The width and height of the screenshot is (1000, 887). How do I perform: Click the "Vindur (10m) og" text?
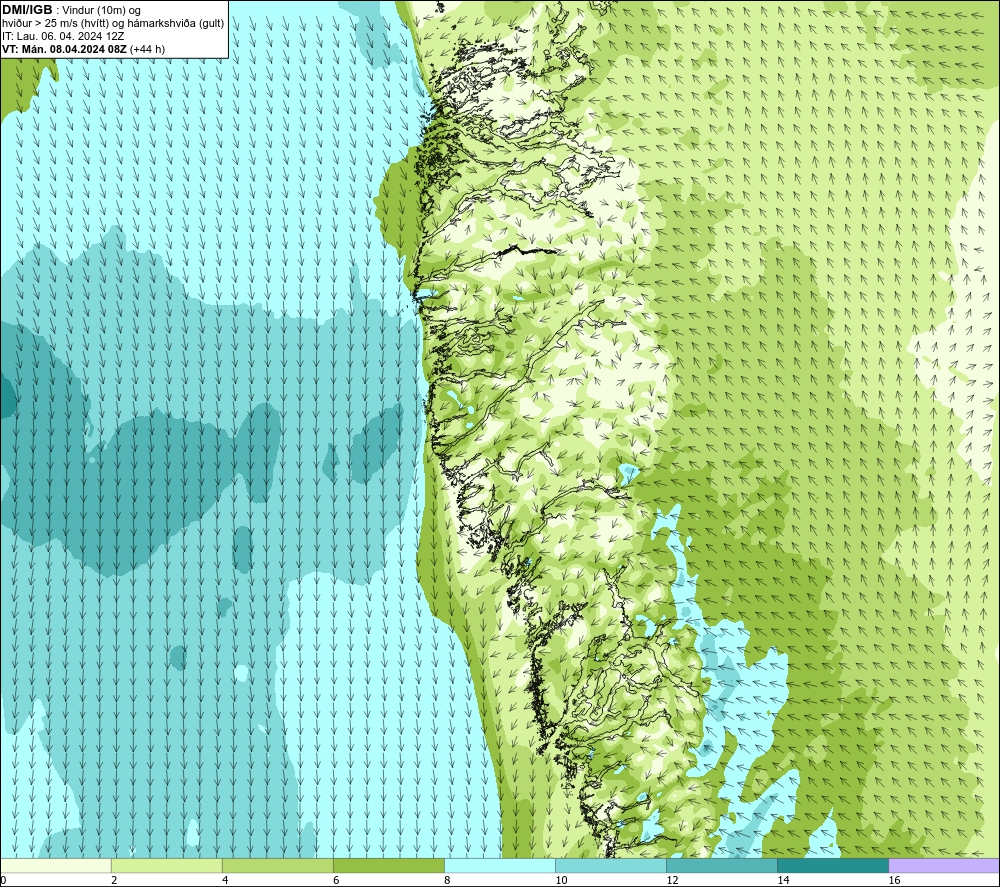[x=101, y=10]
